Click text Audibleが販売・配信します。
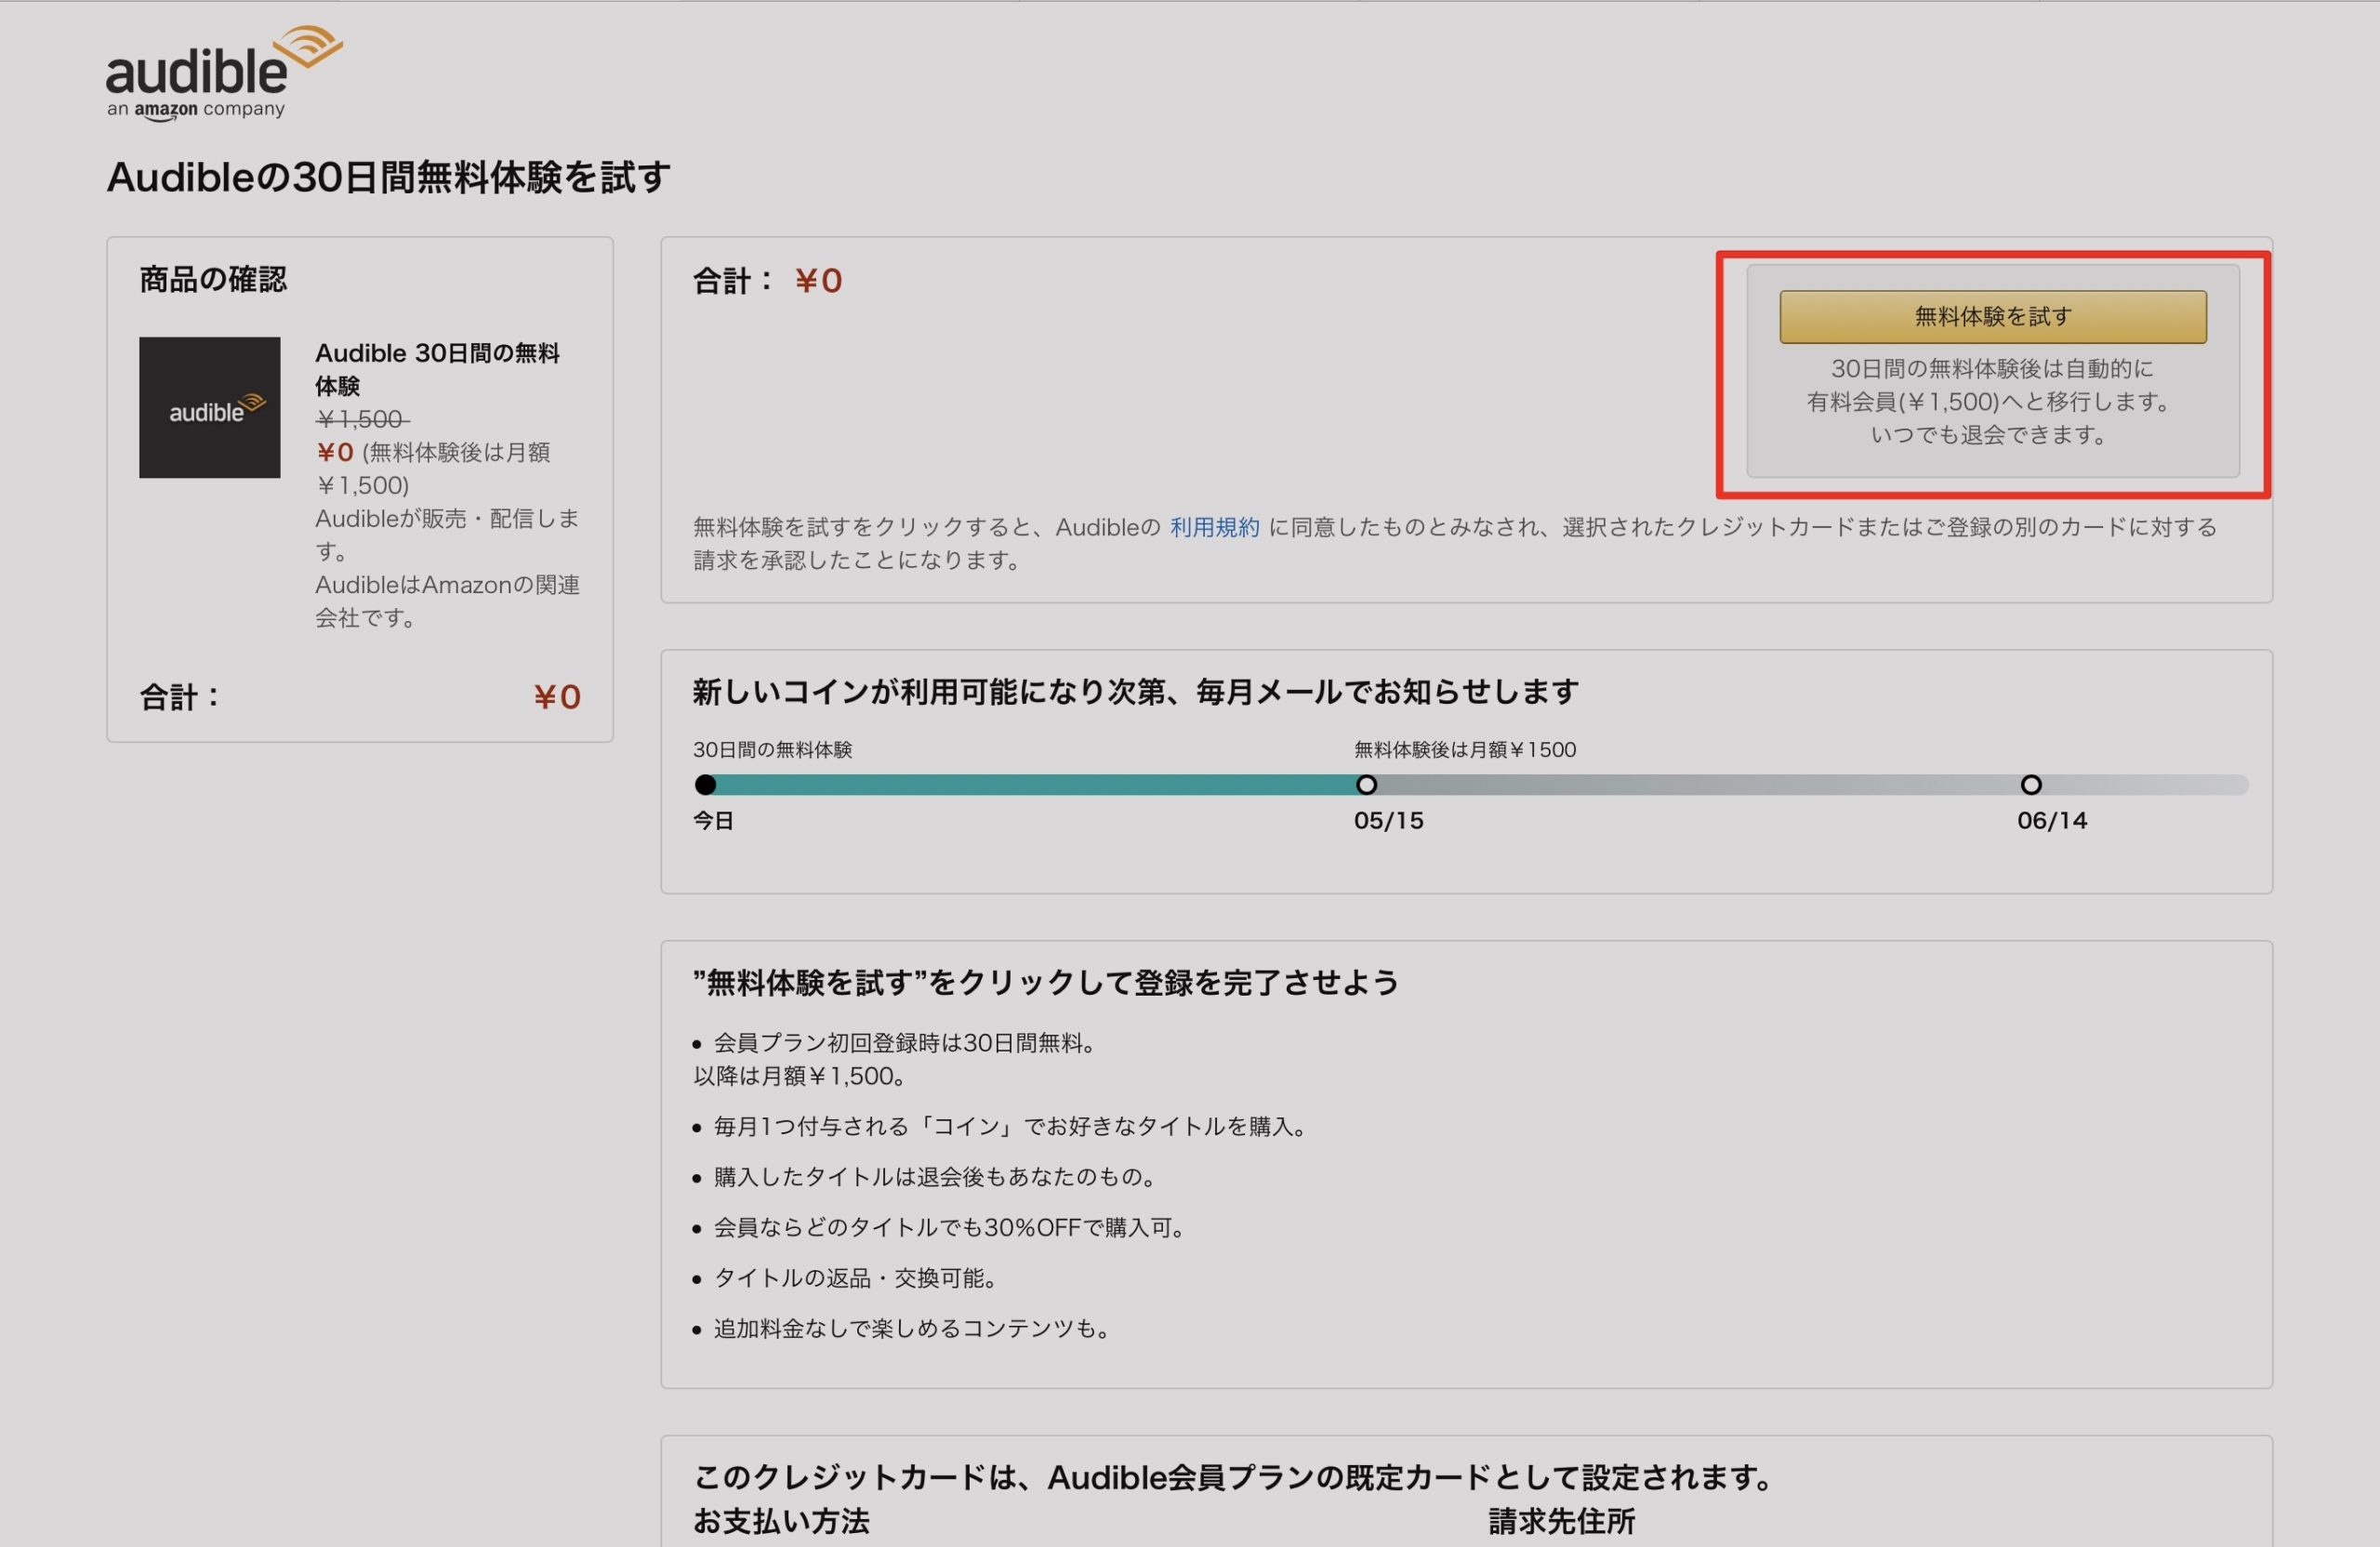The height and width of the screenshot is (1547, 2380). pos(447,535)
